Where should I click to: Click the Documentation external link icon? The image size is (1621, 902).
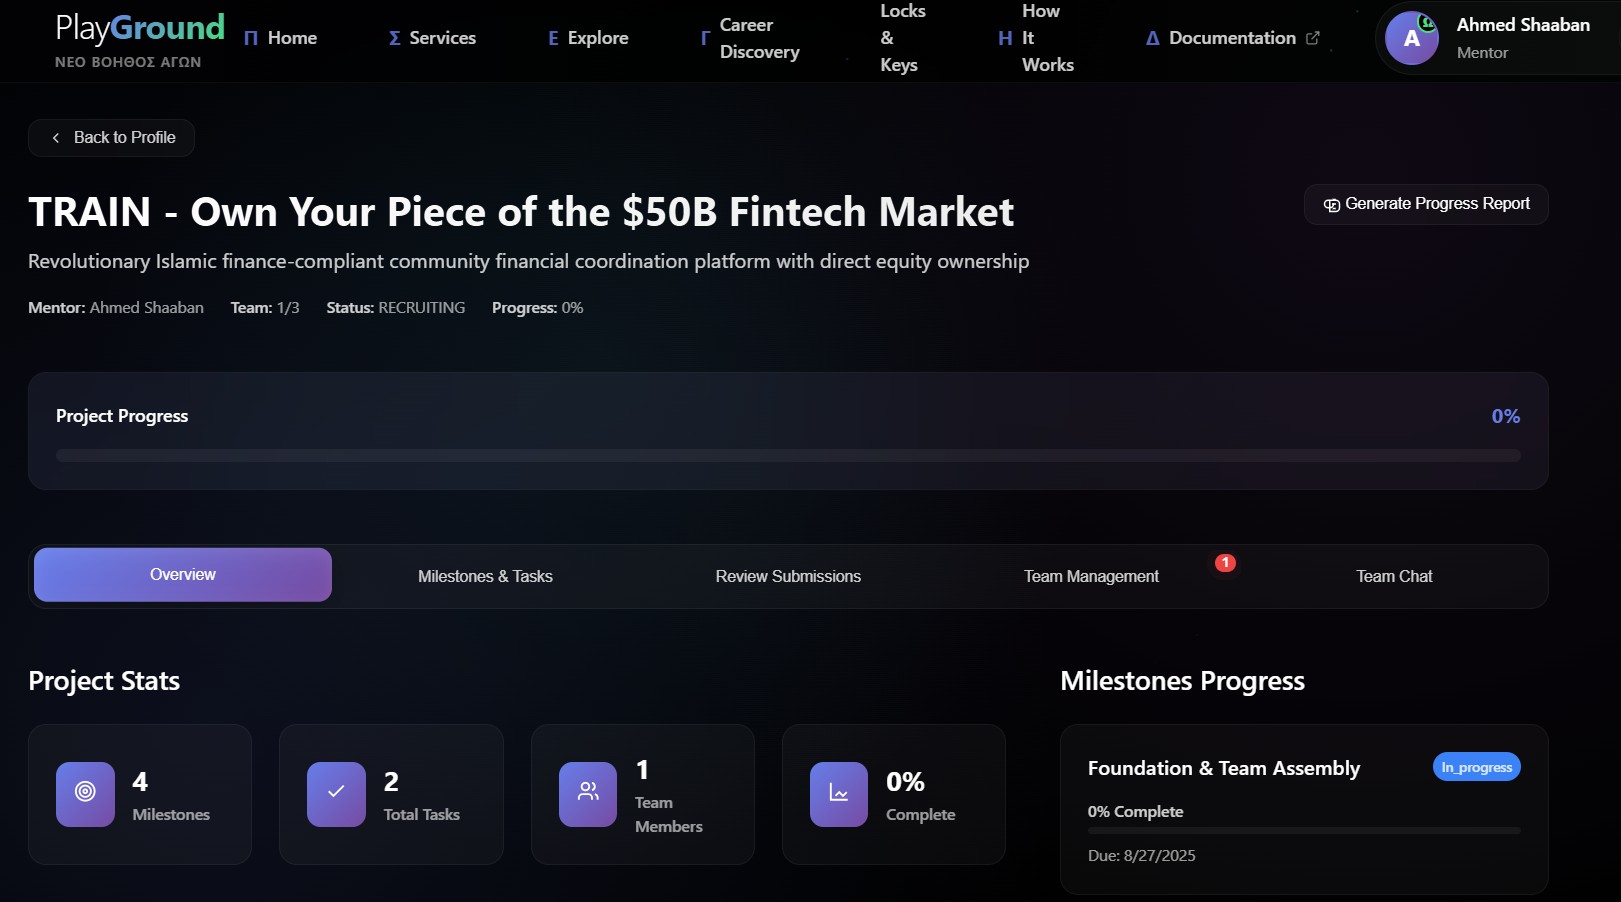[1313, 38]
